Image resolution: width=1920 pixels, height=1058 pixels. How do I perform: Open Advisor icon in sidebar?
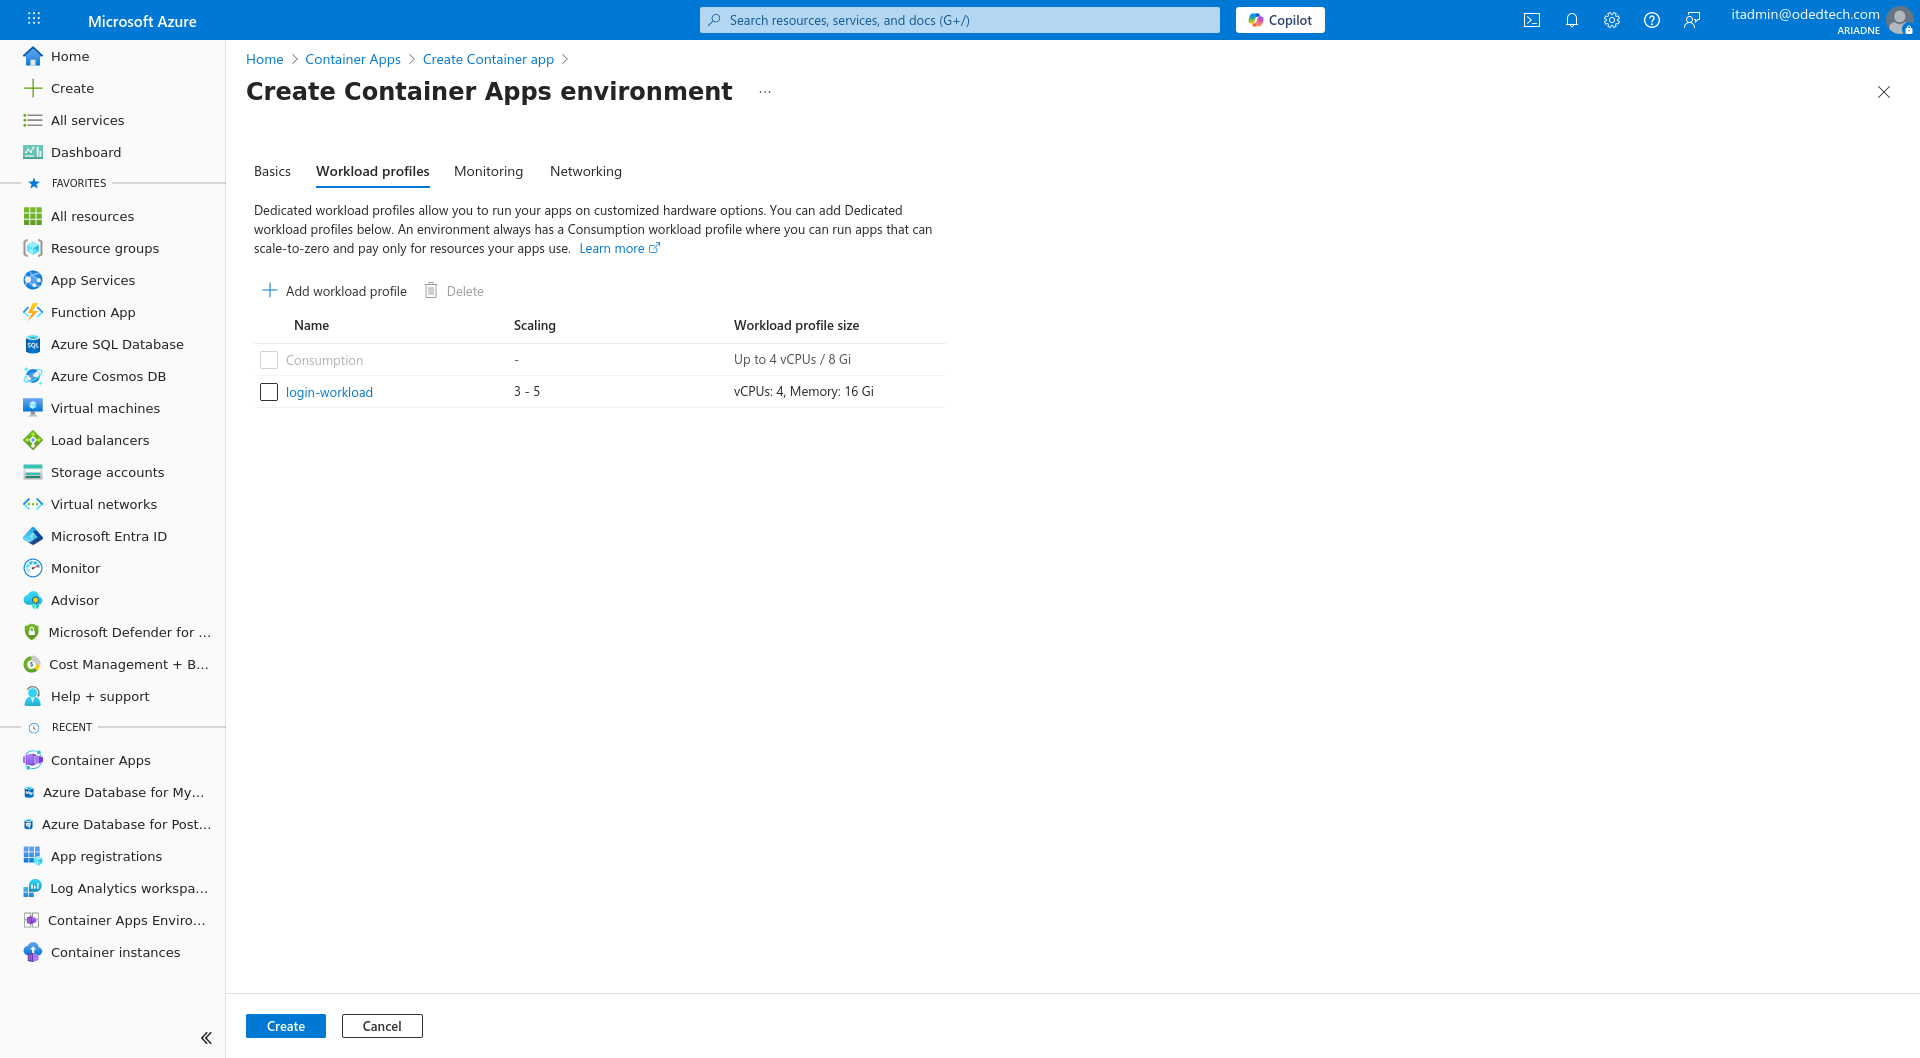pyautogui.click(x=33, y=600)
